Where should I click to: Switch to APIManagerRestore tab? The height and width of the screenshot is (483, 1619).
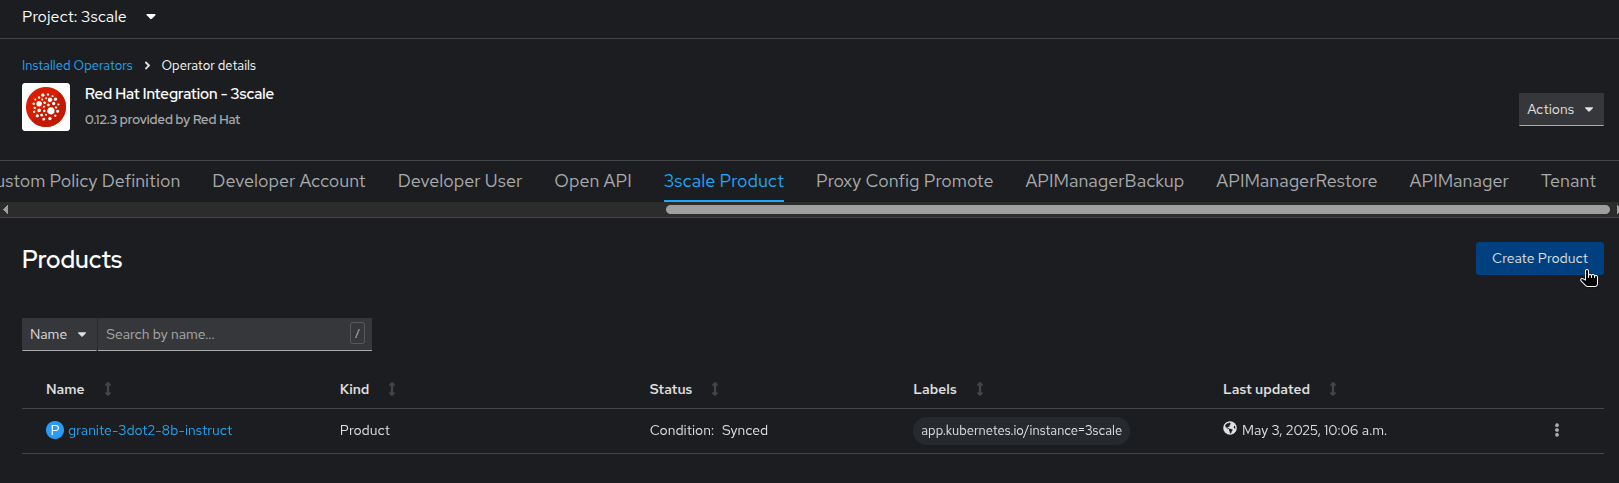point(1296,181)
